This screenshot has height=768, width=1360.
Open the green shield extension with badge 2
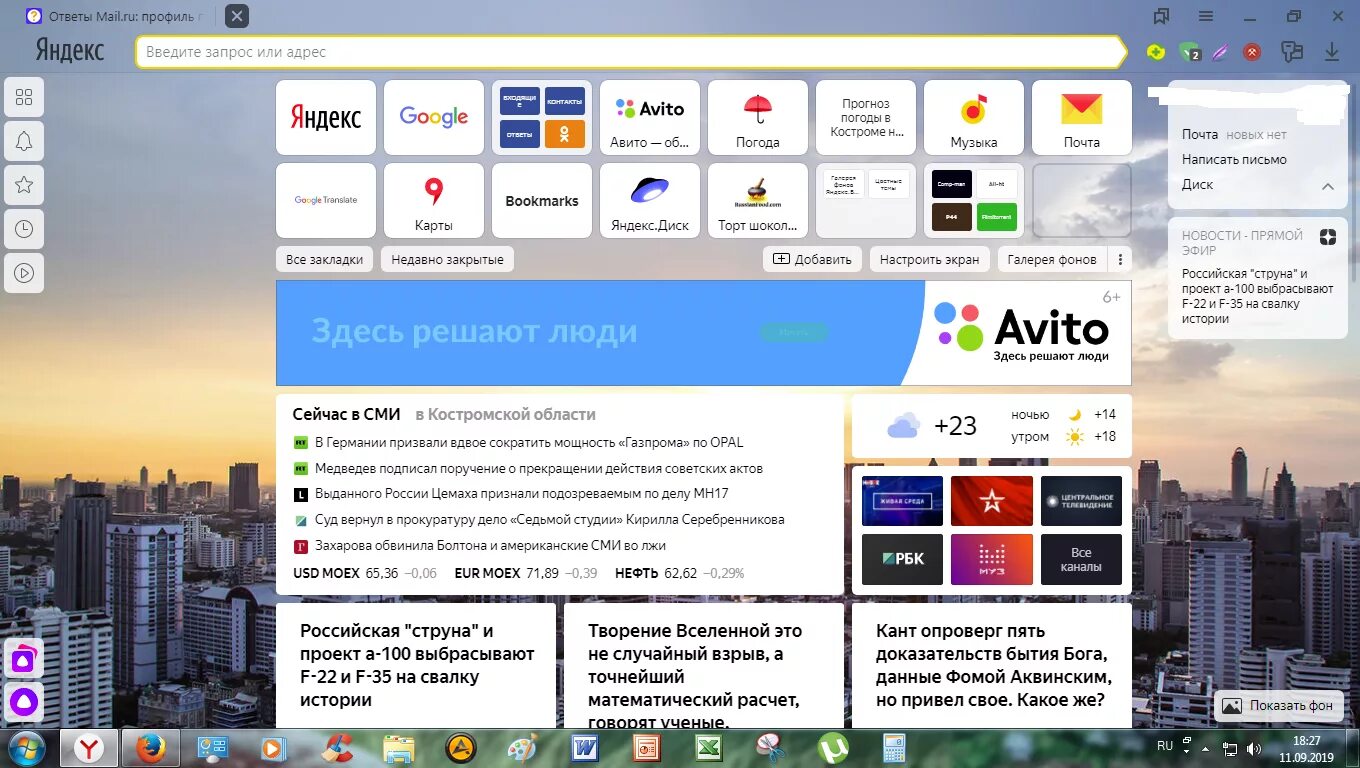(1189, 52)
